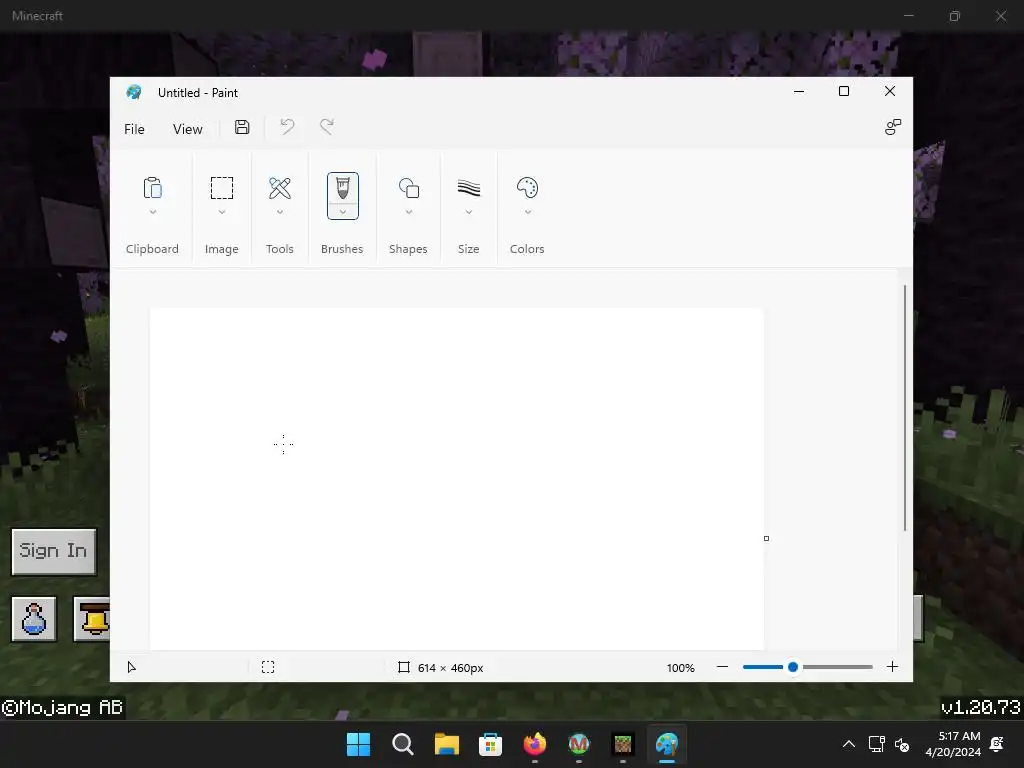Zoom in with the plus button
Image resolution: width=1024 pixels, height=768 pixels.
coord(892,667)
